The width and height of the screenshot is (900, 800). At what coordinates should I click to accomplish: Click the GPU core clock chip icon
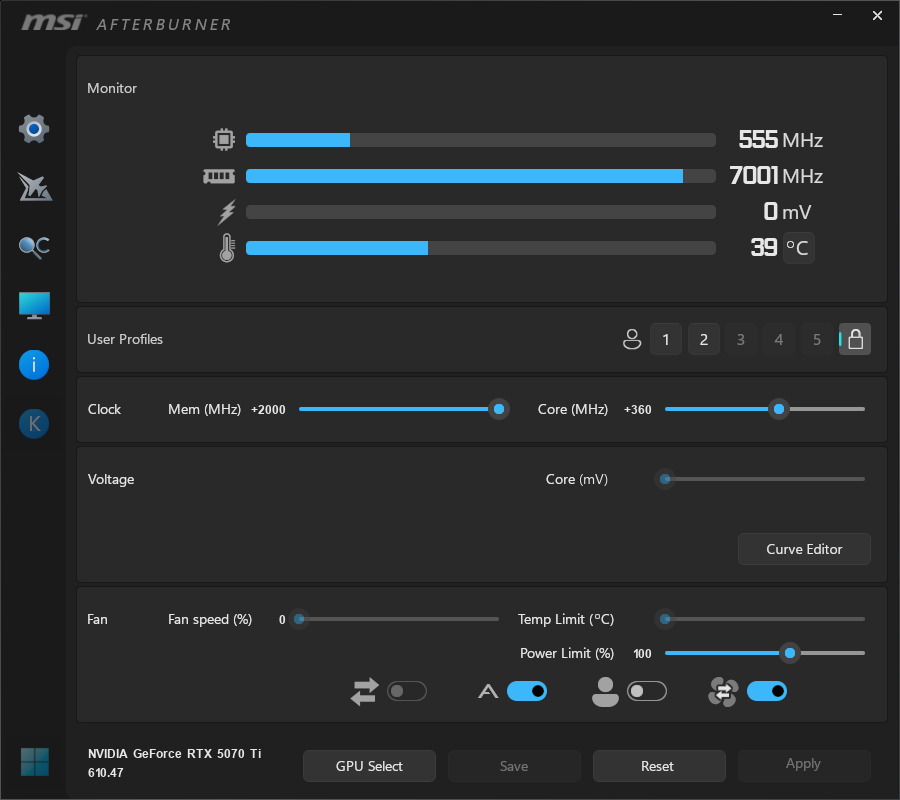click(224, 139)
